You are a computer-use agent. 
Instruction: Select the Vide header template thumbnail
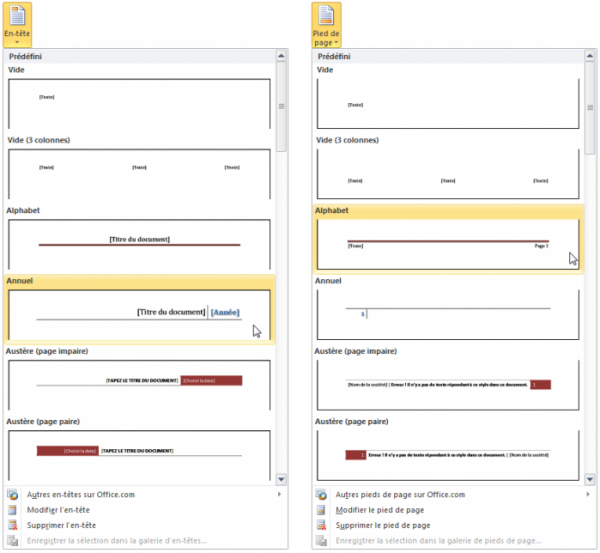coord(139,104)
